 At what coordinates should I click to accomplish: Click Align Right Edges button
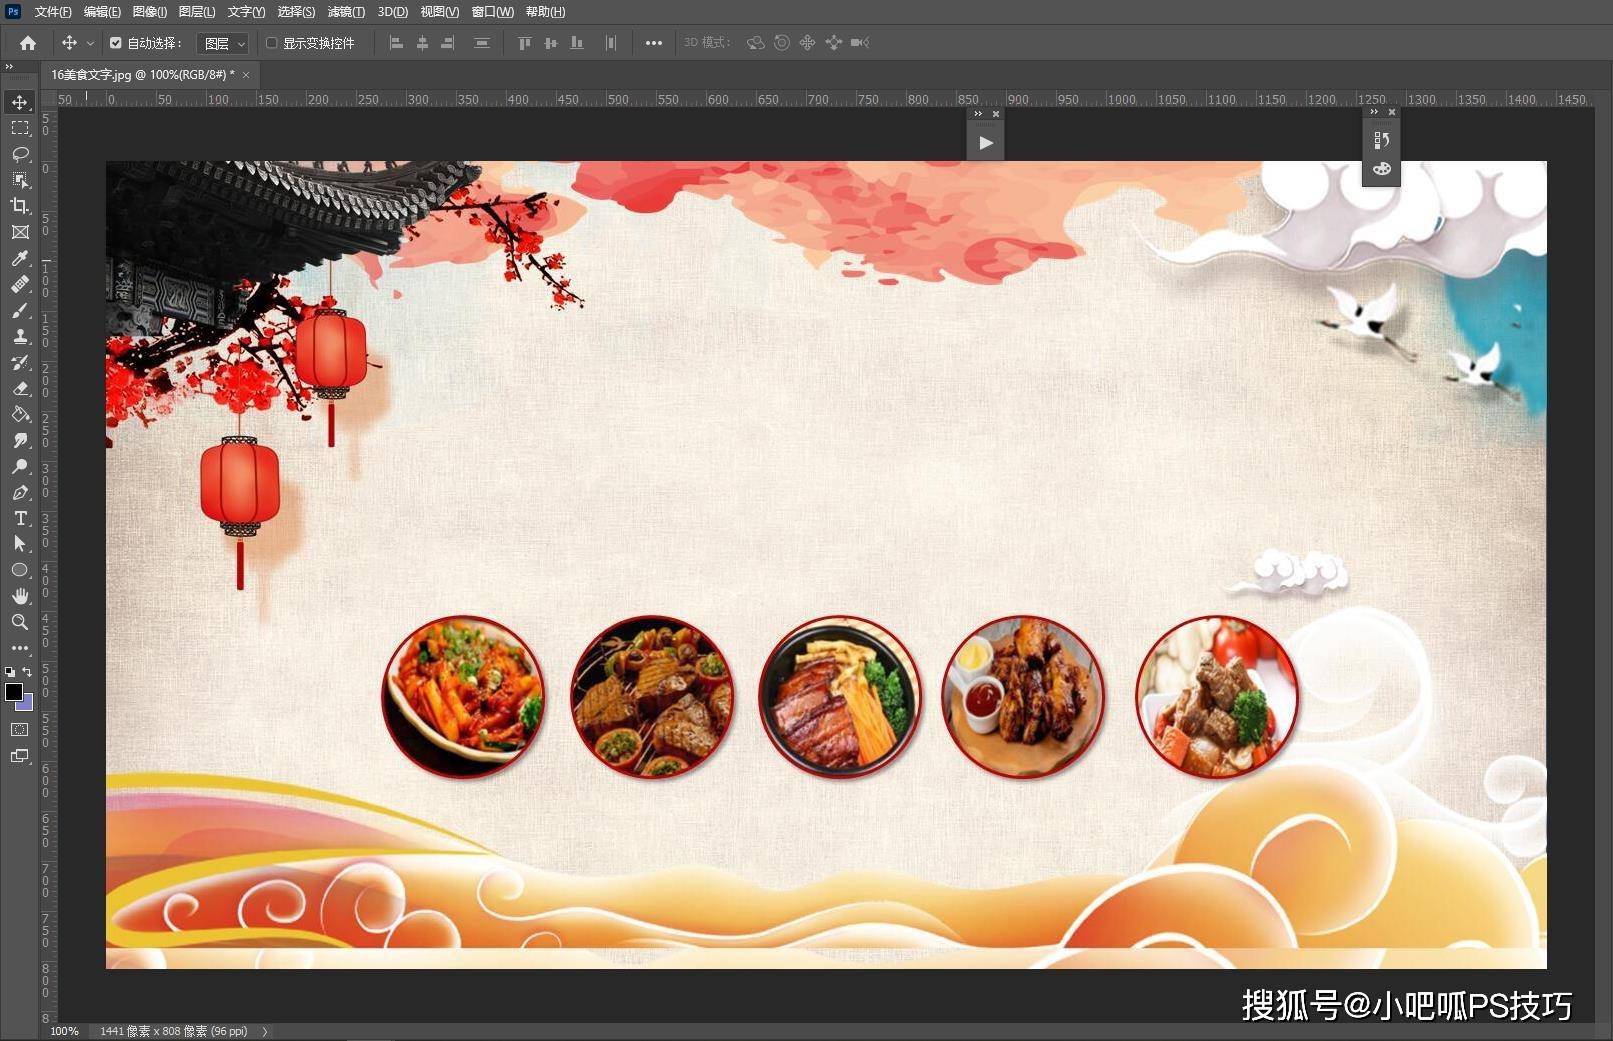448,43
